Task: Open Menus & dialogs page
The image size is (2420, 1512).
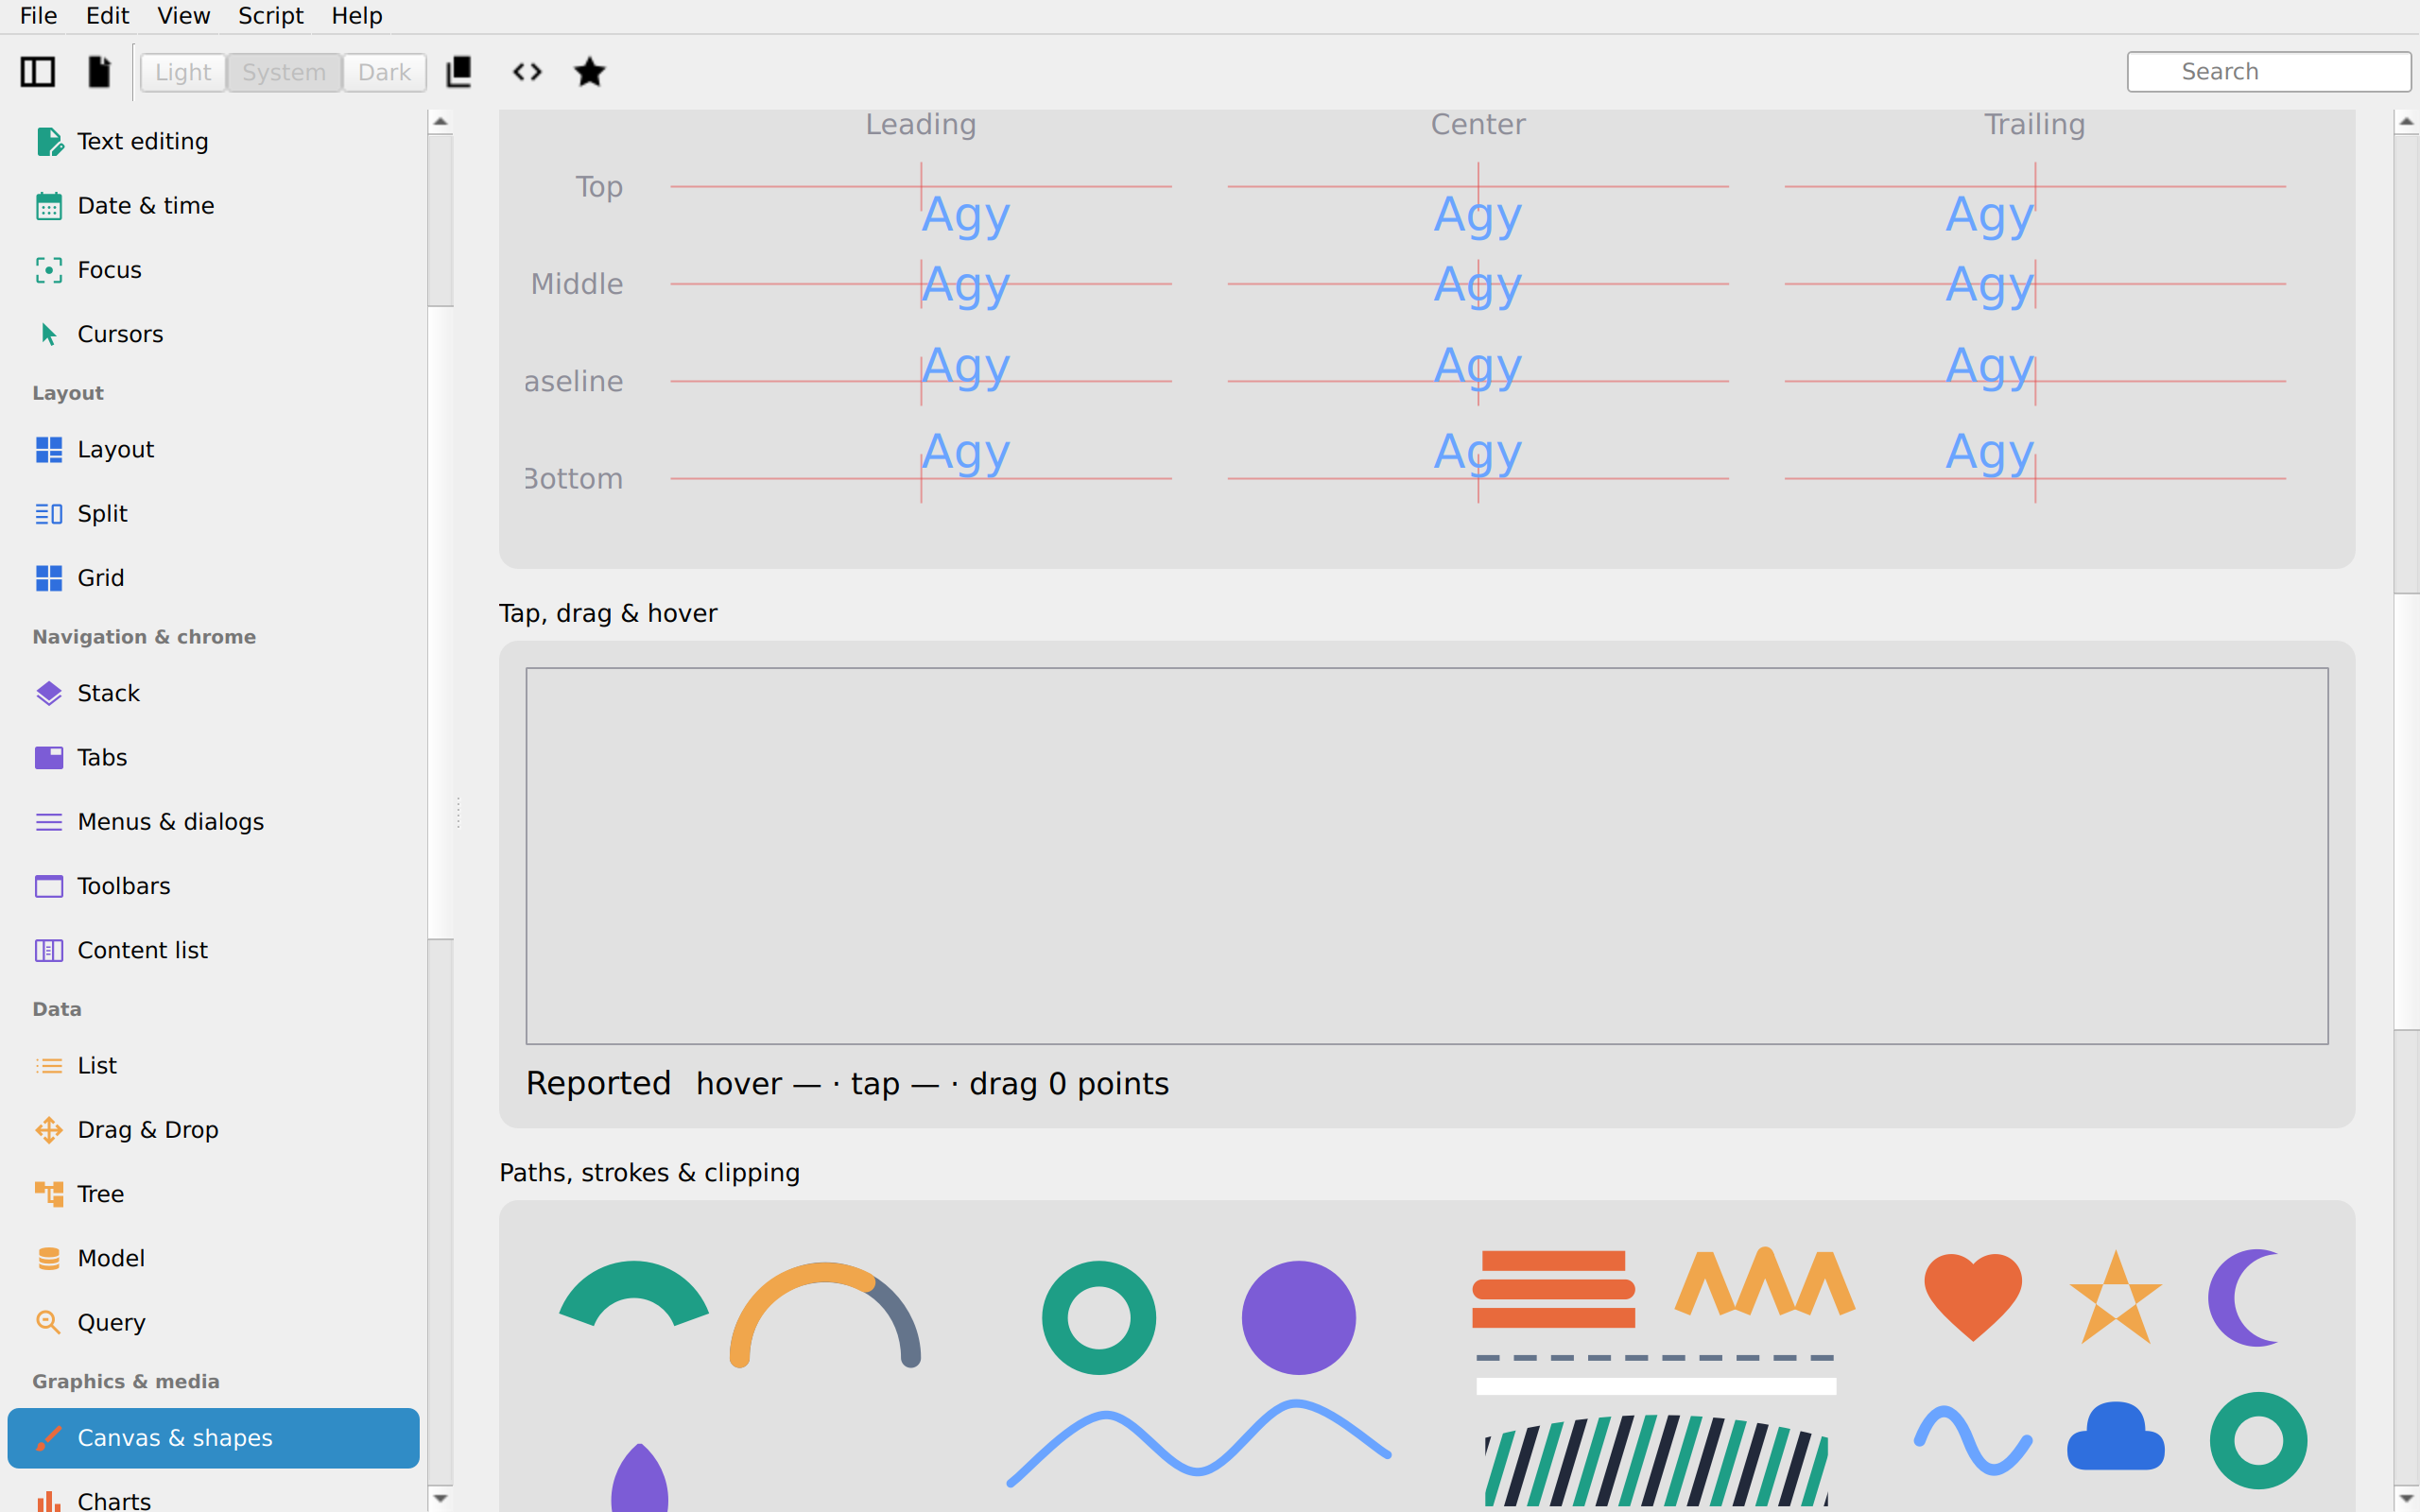Action: (x=213, y=822)
